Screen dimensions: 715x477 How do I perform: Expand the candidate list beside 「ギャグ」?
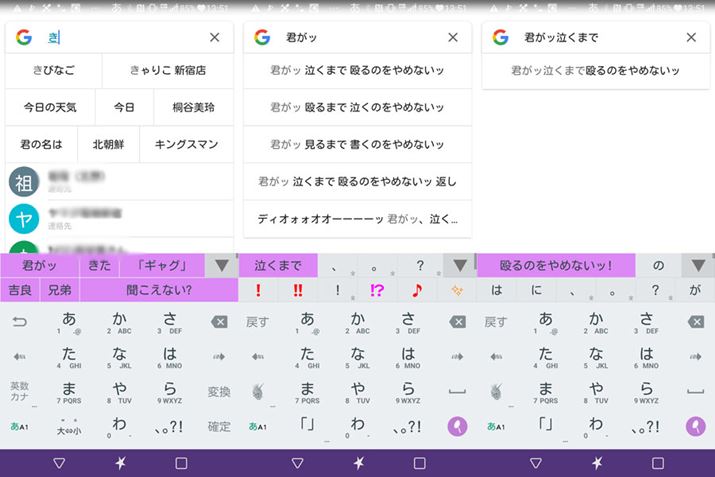pos(221,266)
